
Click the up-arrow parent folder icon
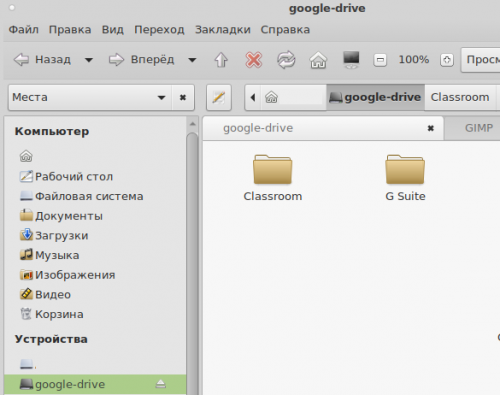221,60
